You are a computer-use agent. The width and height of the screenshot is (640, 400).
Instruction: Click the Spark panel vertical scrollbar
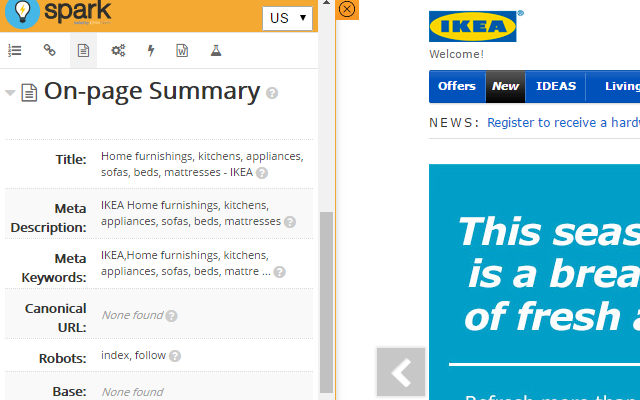point(326,300)
